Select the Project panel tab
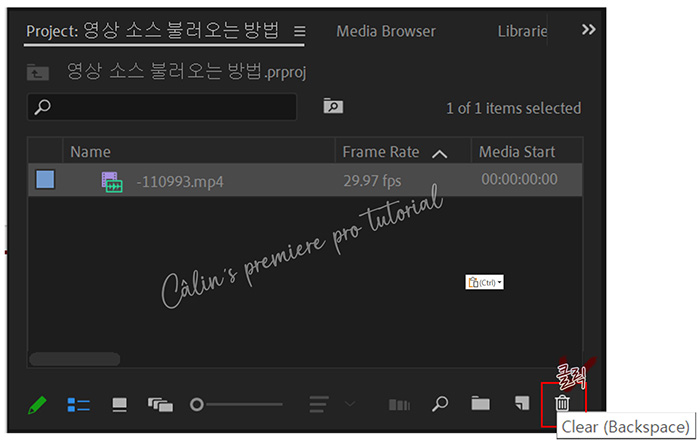The image size is (700, 444). point(152,31)
